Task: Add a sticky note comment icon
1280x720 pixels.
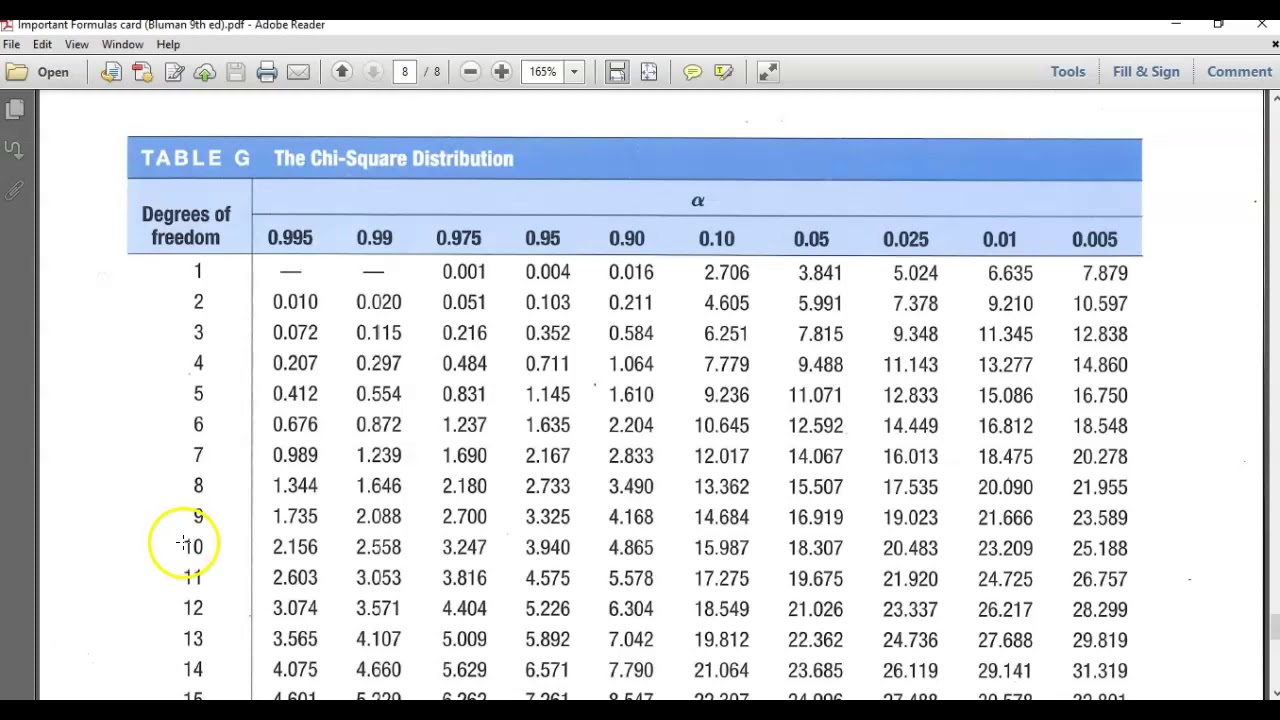Action: (692, 72)
